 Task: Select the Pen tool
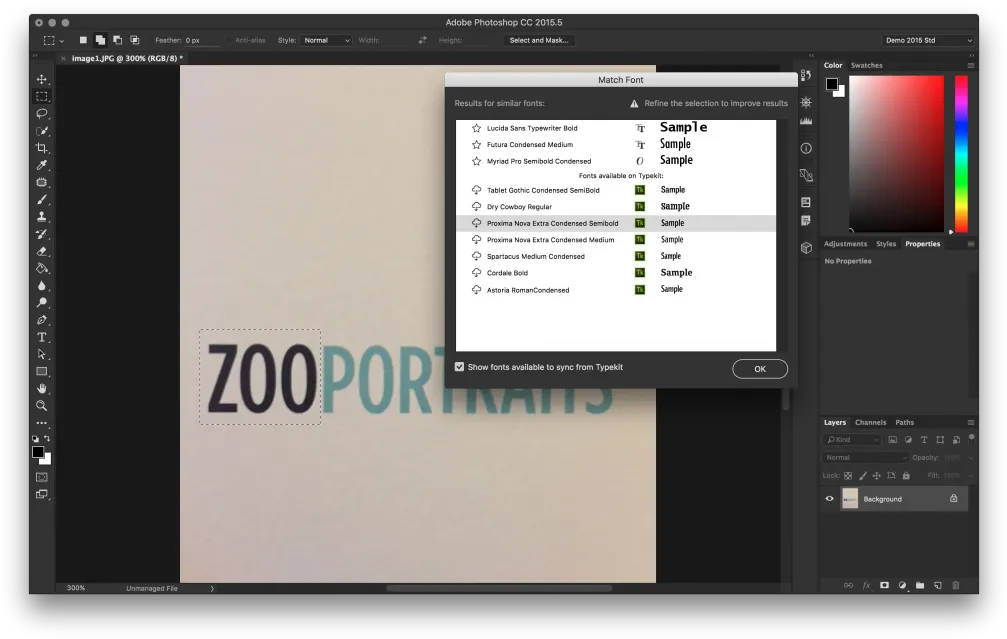click(x=42, y=320)
